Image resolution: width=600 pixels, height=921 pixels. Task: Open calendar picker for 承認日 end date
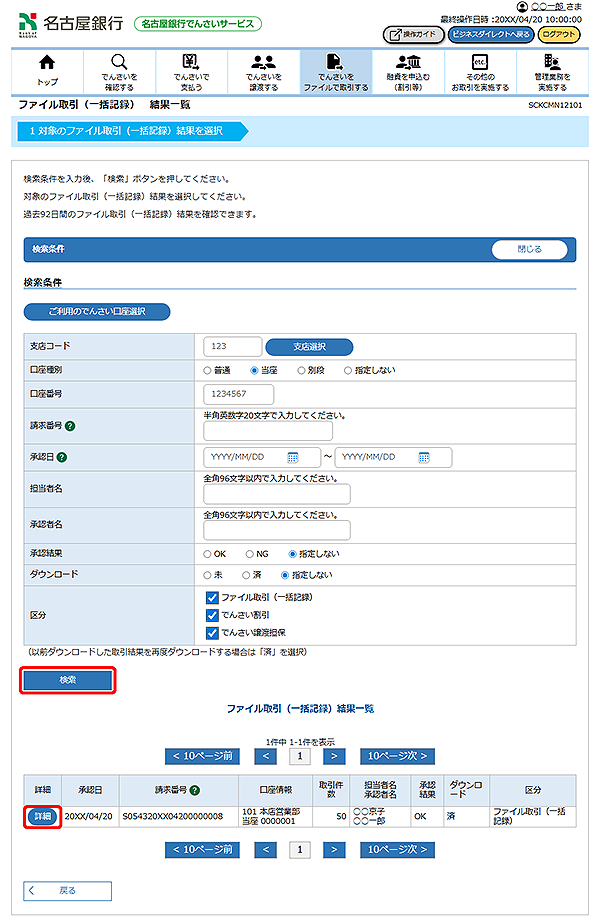click(x=424, y=457)
